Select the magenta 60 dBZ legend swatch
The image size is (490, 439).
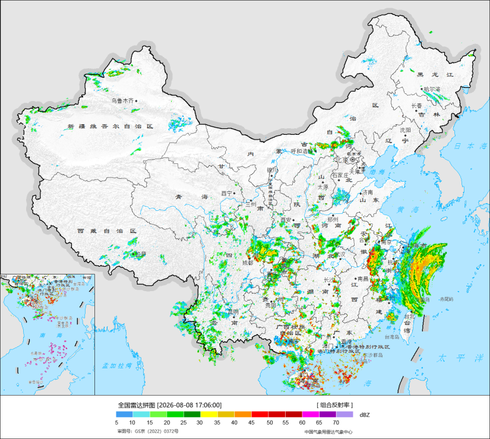[x=311, y=414]
